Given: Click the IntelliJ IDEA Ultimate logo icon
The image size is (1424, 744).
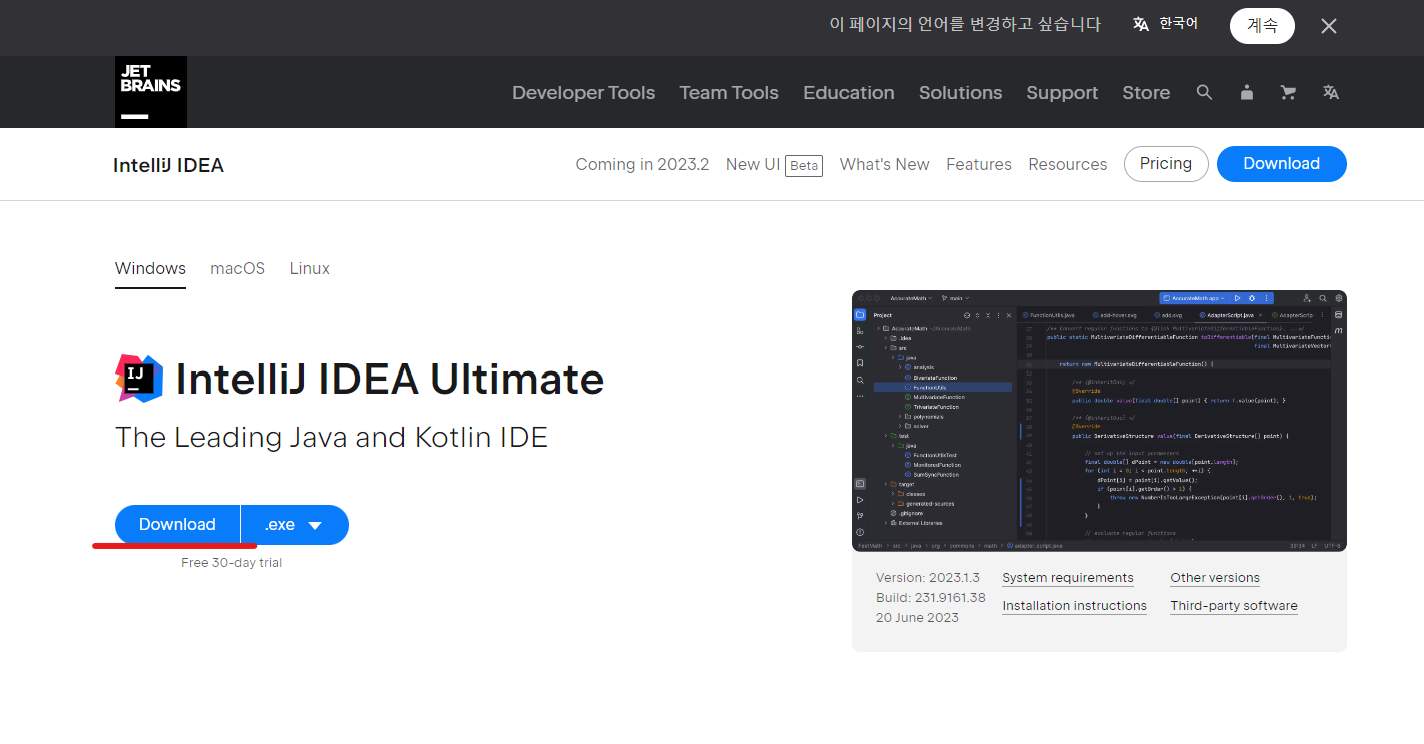Looking at the screenshot, I should coord(139,378).
